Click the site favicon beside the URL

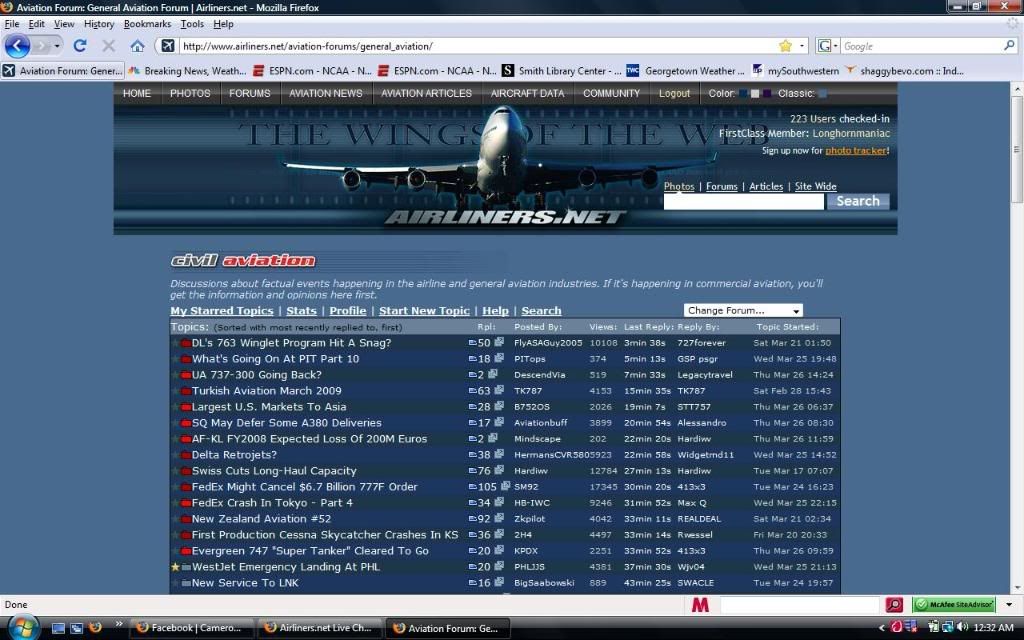pyautogui.click(x=168, y=46)
